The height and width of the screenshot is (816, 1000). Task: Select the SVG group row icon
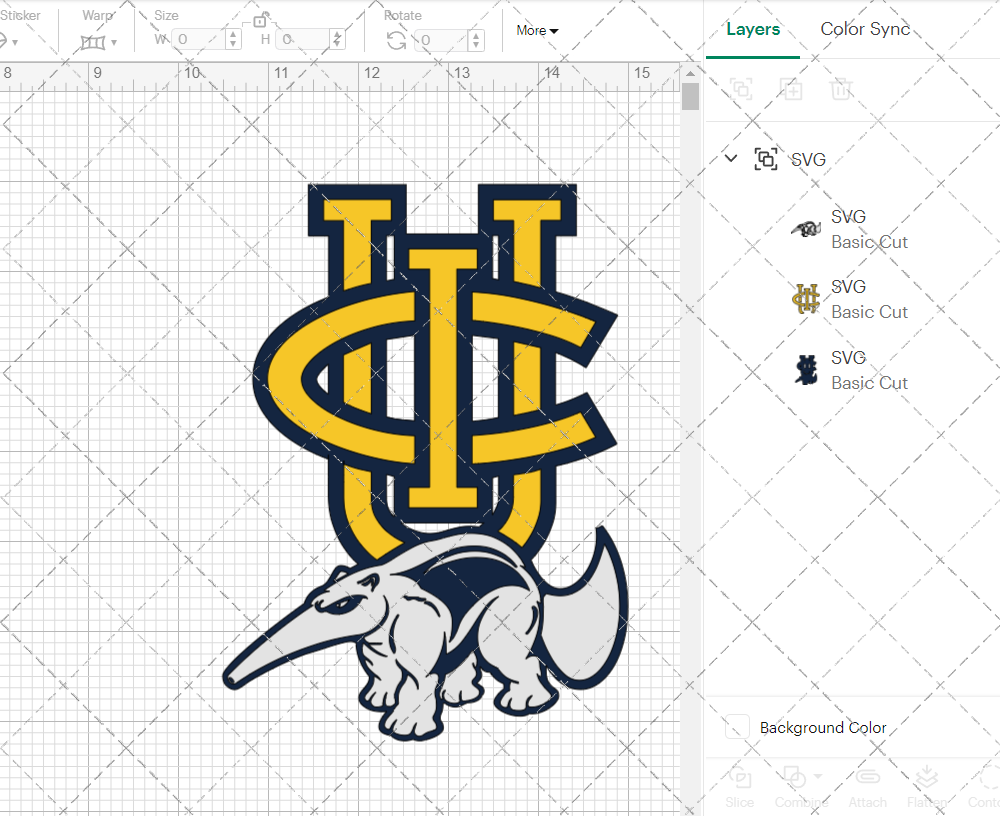[765, 159]
